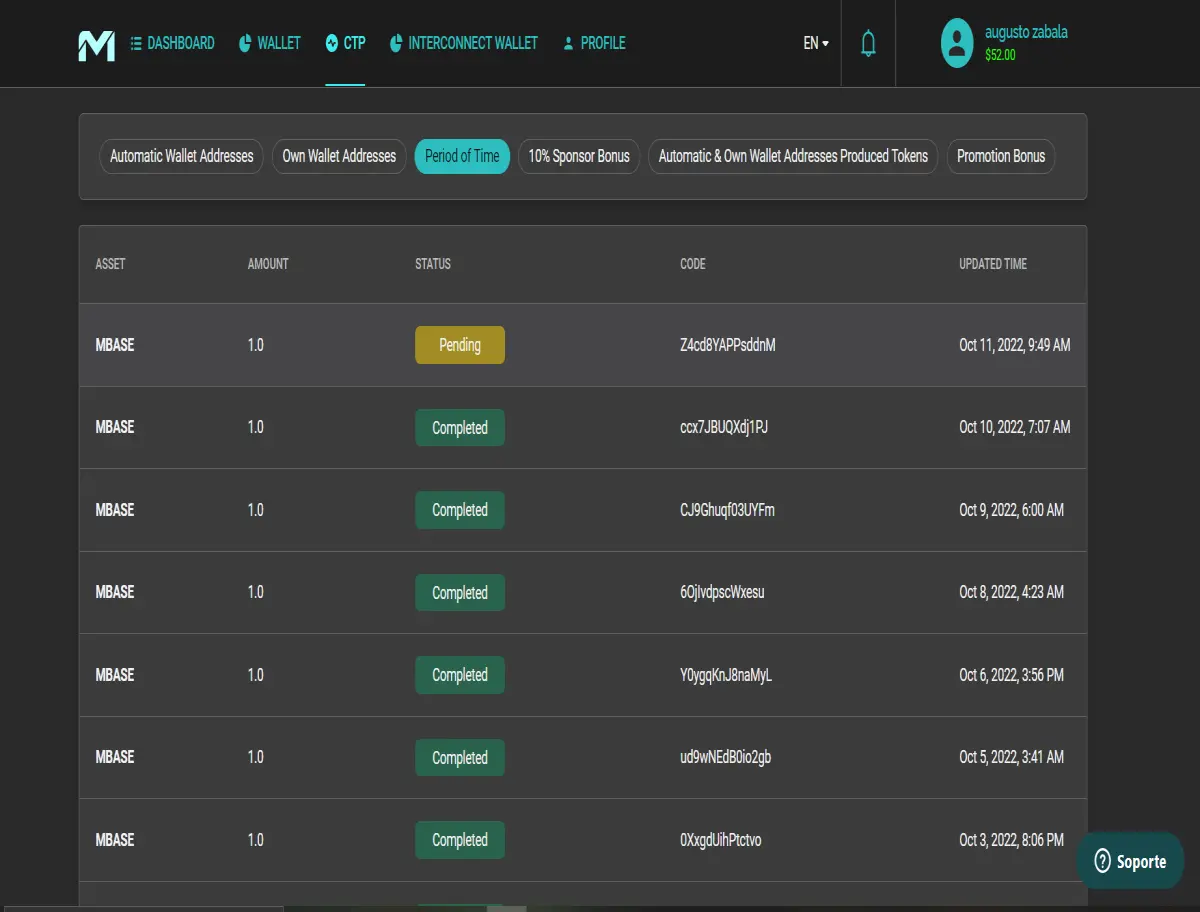1200x912 pixels.
Task: Select code 6OjIvdpscWxesu
Action: coord(722,592)
